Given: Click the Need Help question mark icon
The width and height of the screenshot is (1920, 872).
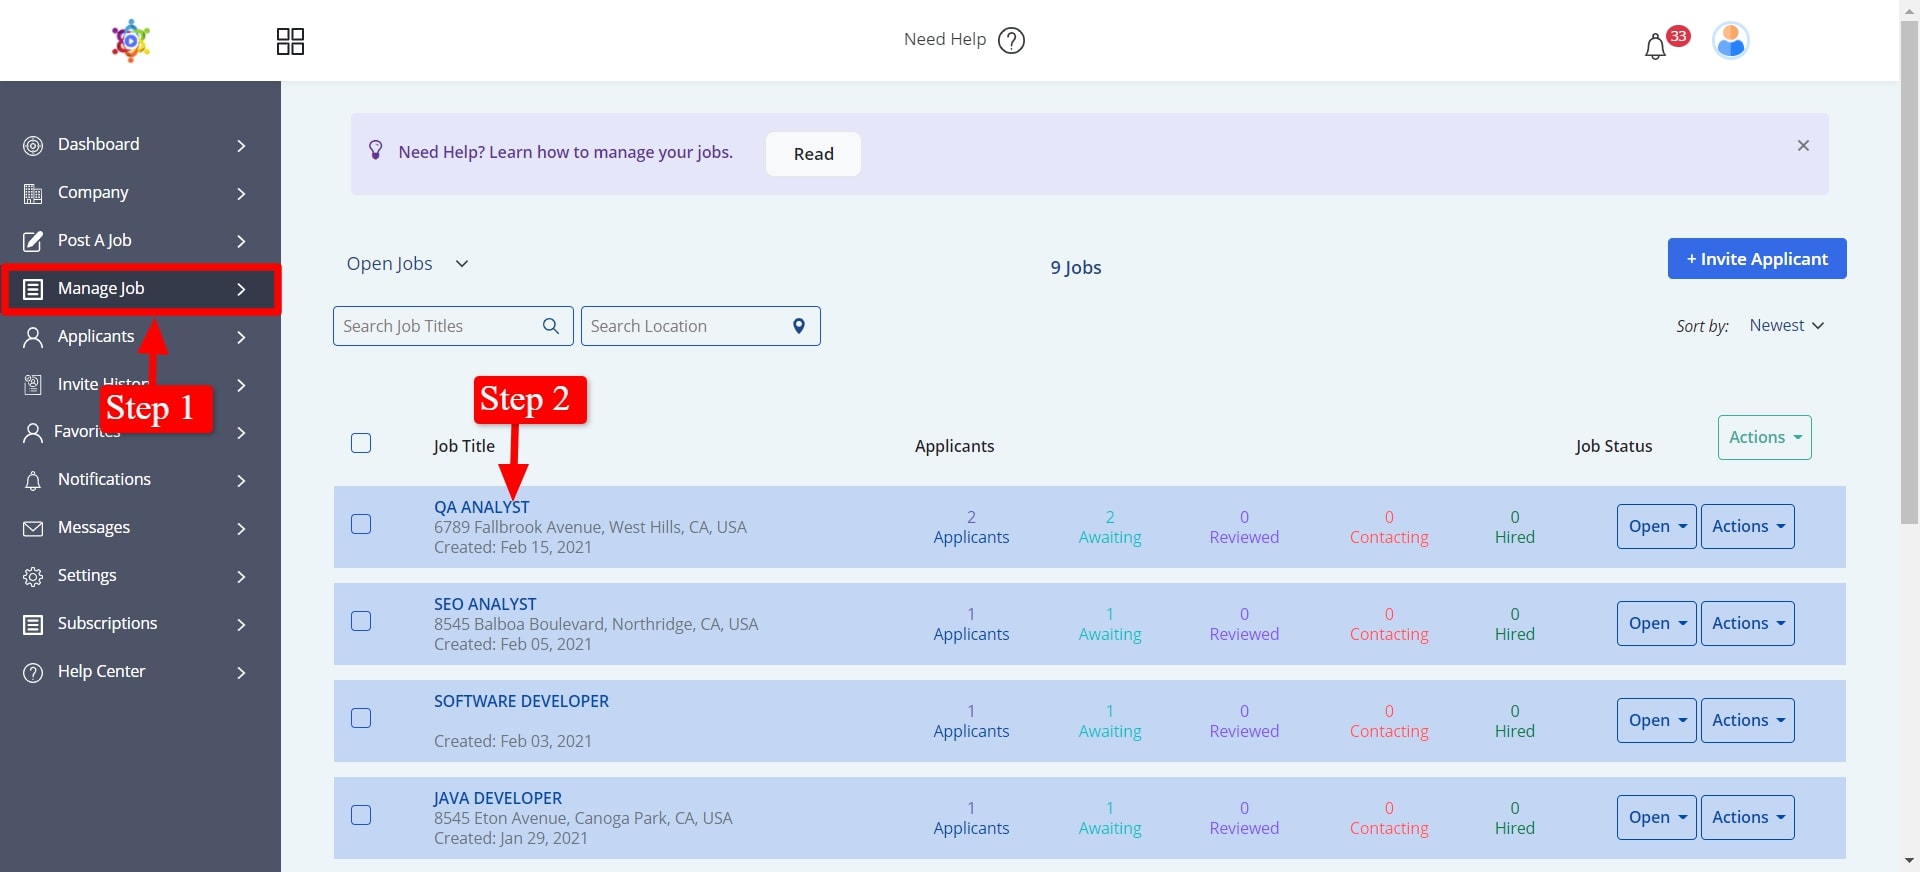Looking at the screenshot, I should point(1012,40).
